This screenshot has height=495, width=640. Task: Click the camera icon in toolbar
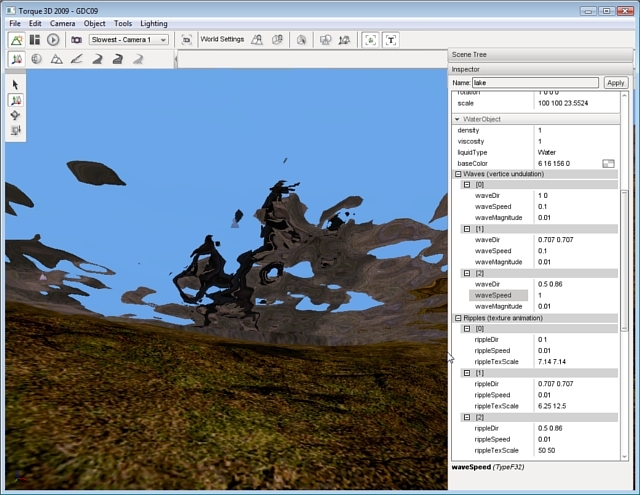tap(76, 40)
